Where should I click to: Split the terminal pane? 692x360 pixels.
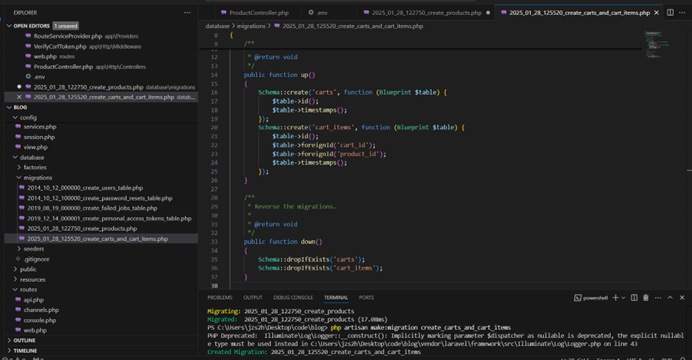coord(634,298)
